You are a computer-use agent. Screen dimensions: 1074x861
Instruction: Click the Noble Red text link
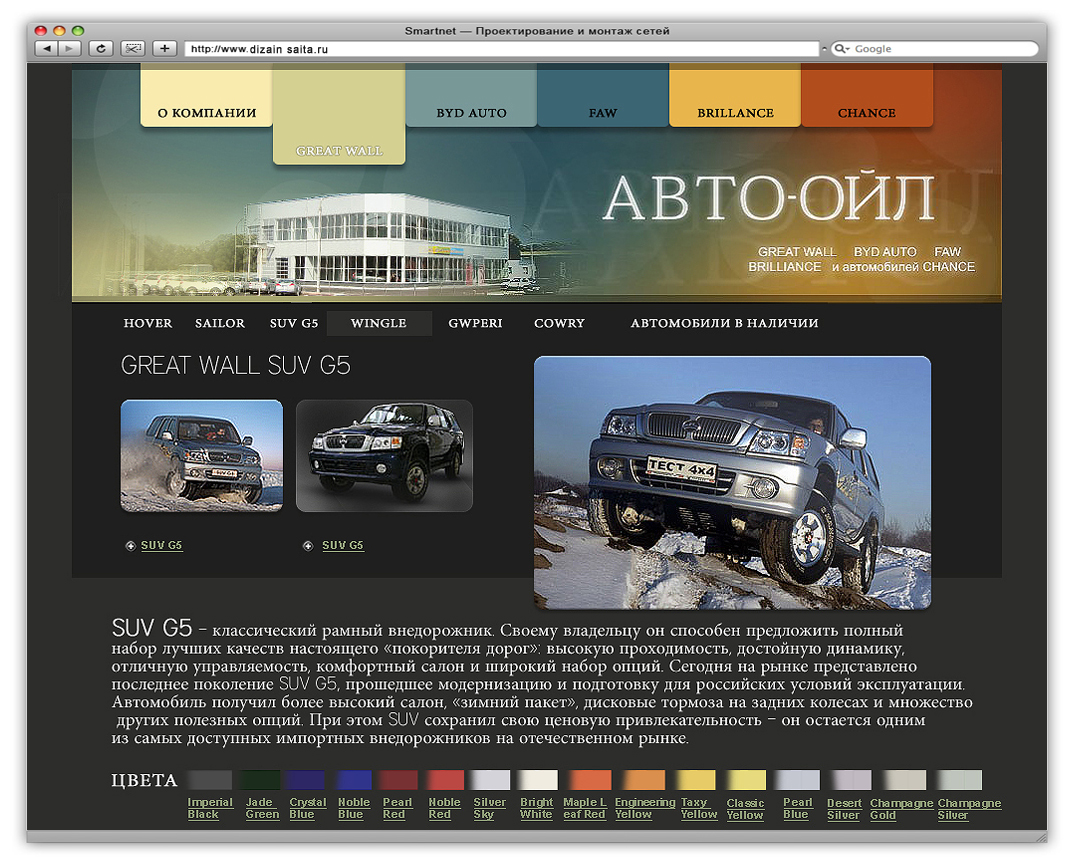pyautogui.click(x=445, y=808)
